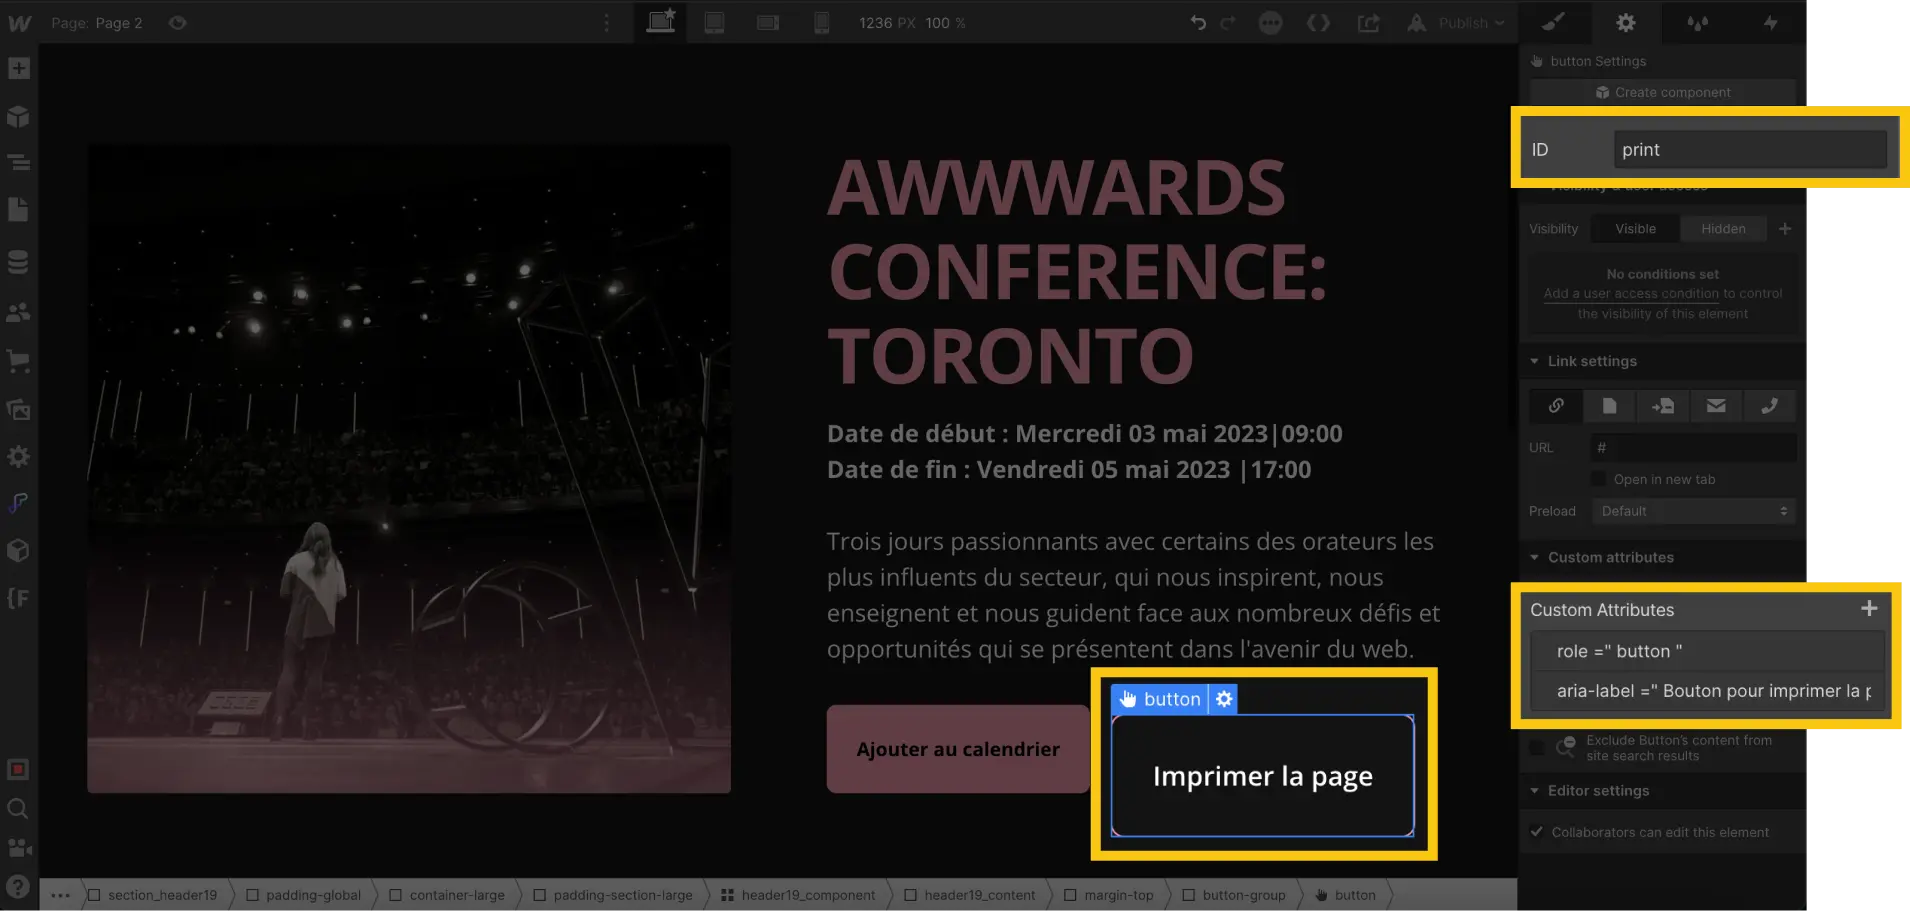Screen dimensions: 1910x911
Task: Select section_header19 in breadcrumb
Action: [x=152, y=895]
